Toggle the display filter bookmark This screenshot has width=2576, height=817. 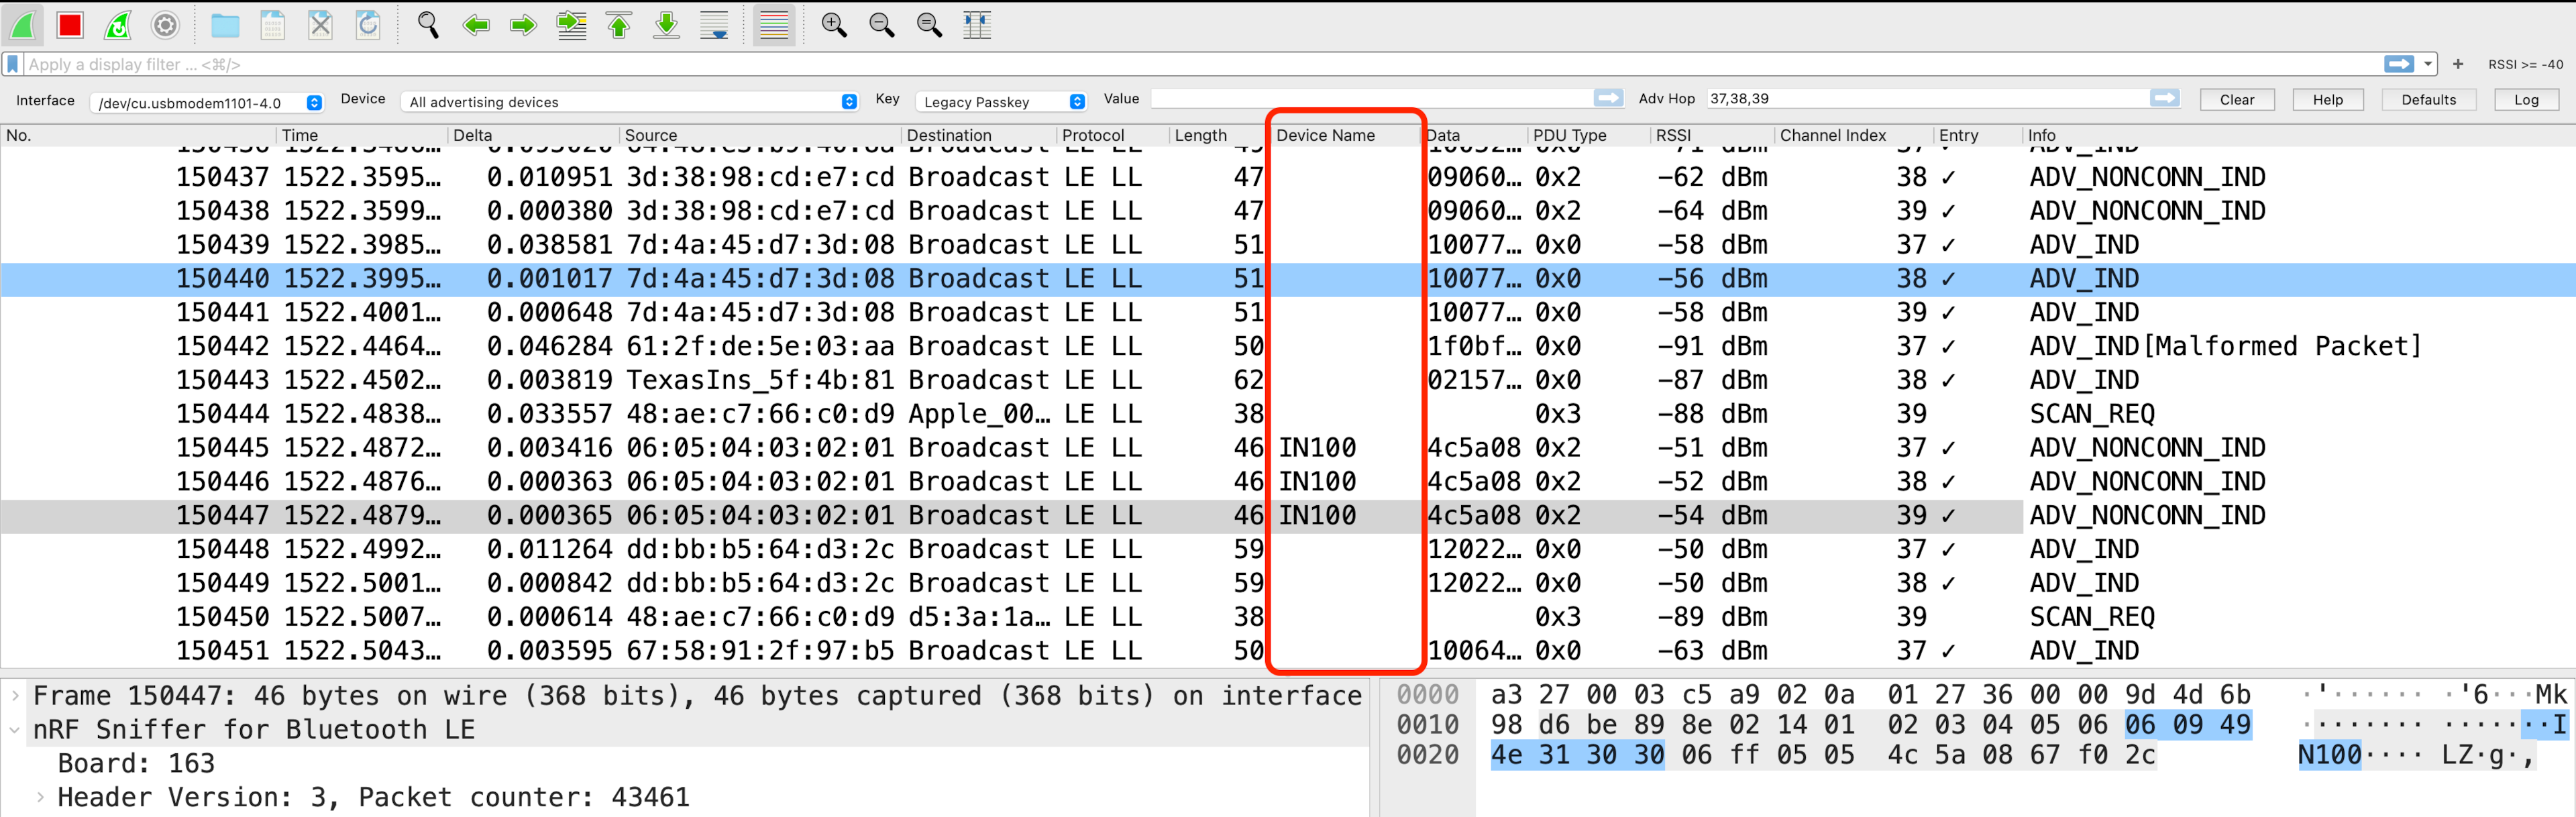12,64
